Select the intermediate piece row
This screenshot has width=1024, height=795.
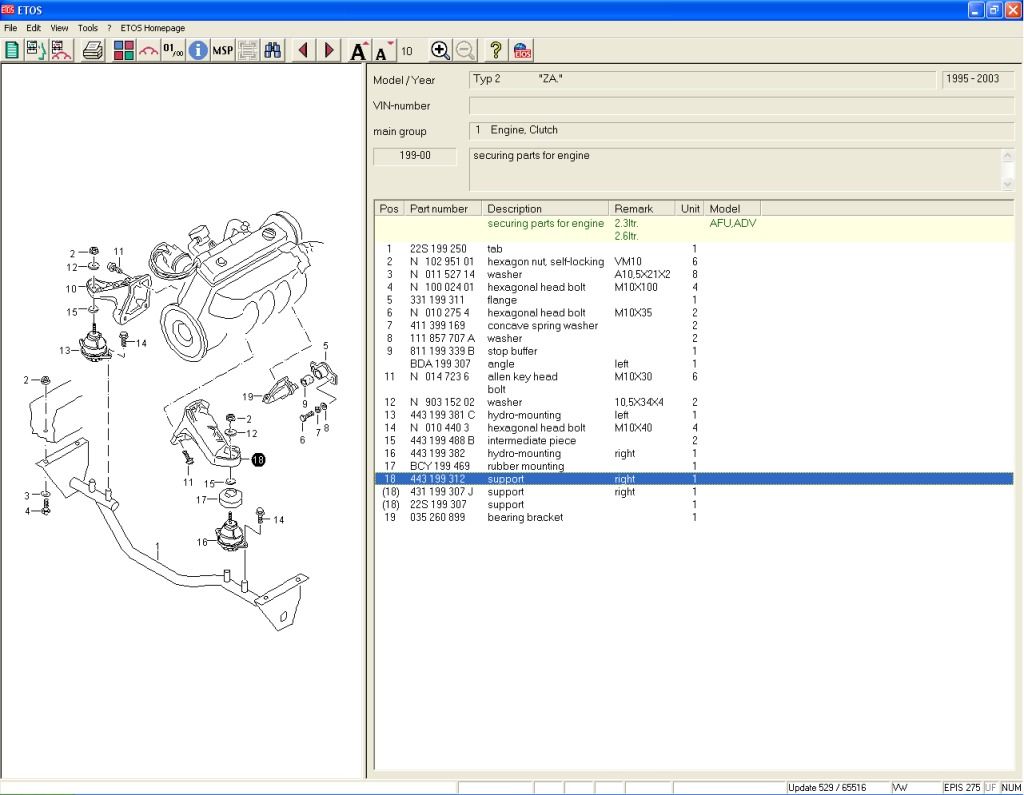tap(694, 440)
